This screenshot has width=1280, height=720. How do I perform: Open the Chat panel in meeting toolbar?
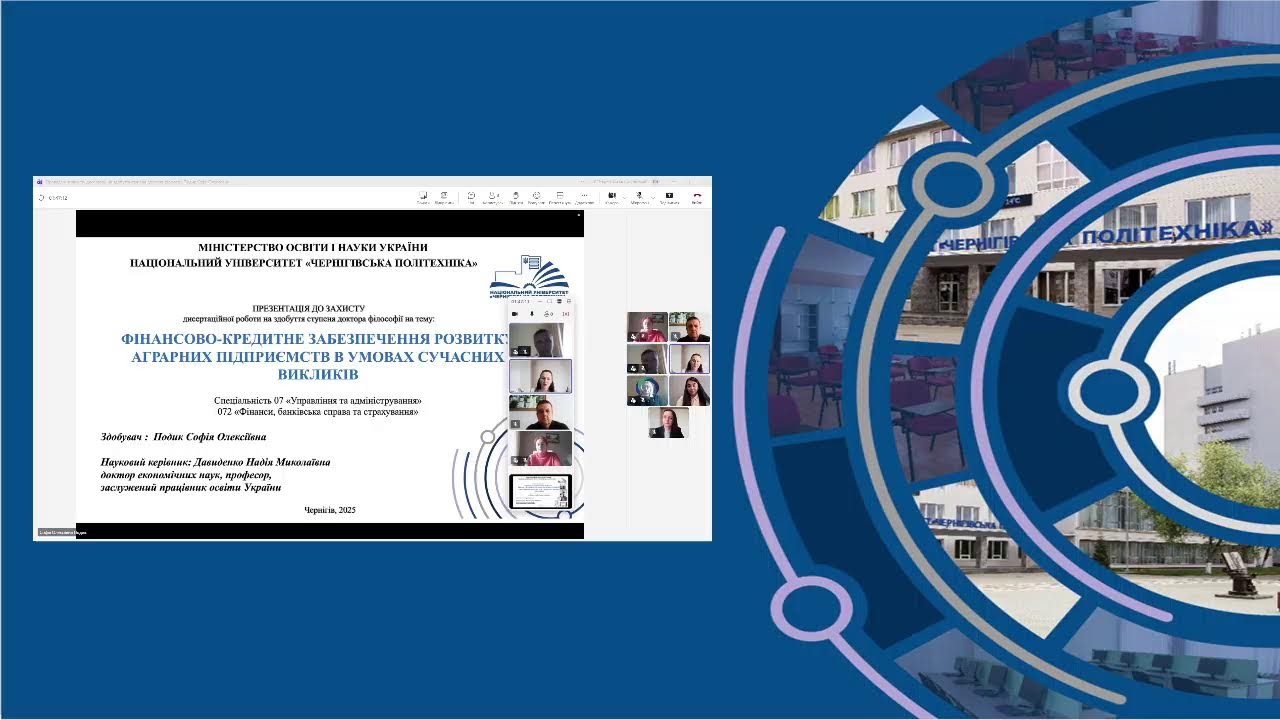tap(471, 198)
